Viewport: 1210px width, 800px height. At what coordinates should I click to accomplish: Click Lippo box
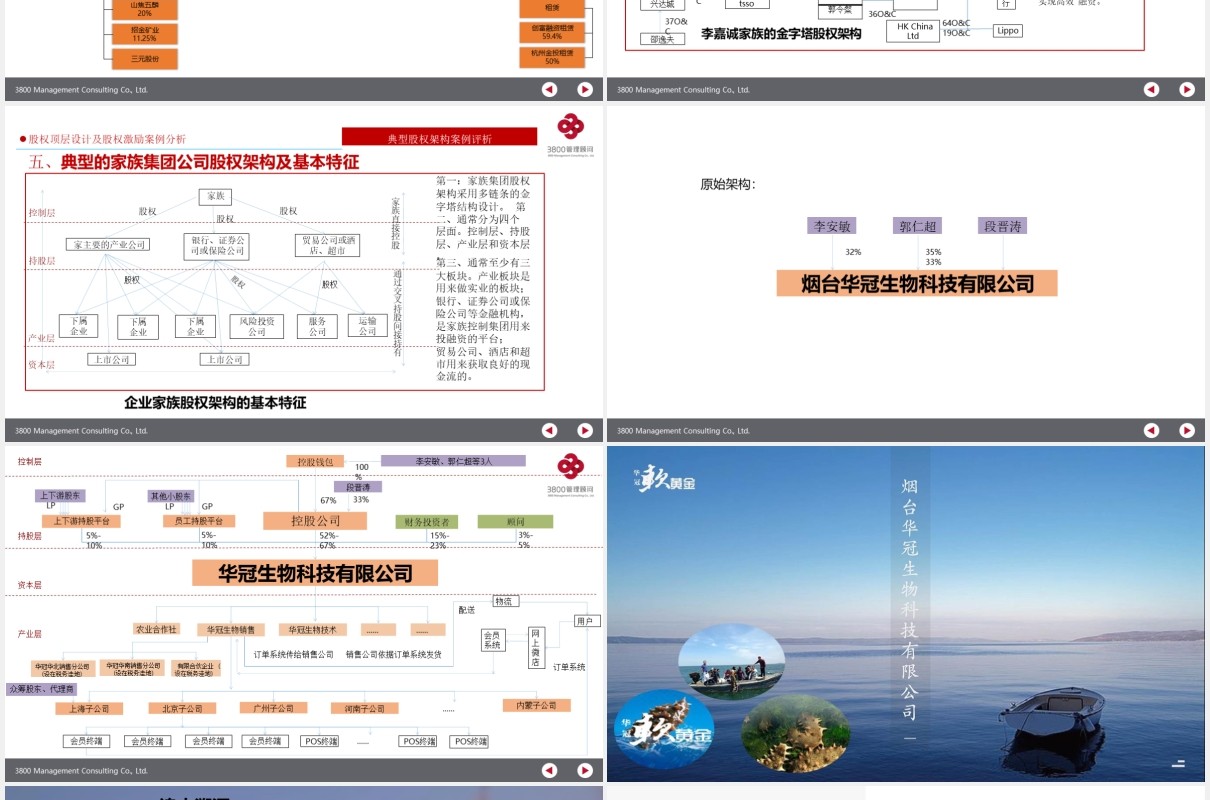pyautogui.click(x=1008, y=31)
